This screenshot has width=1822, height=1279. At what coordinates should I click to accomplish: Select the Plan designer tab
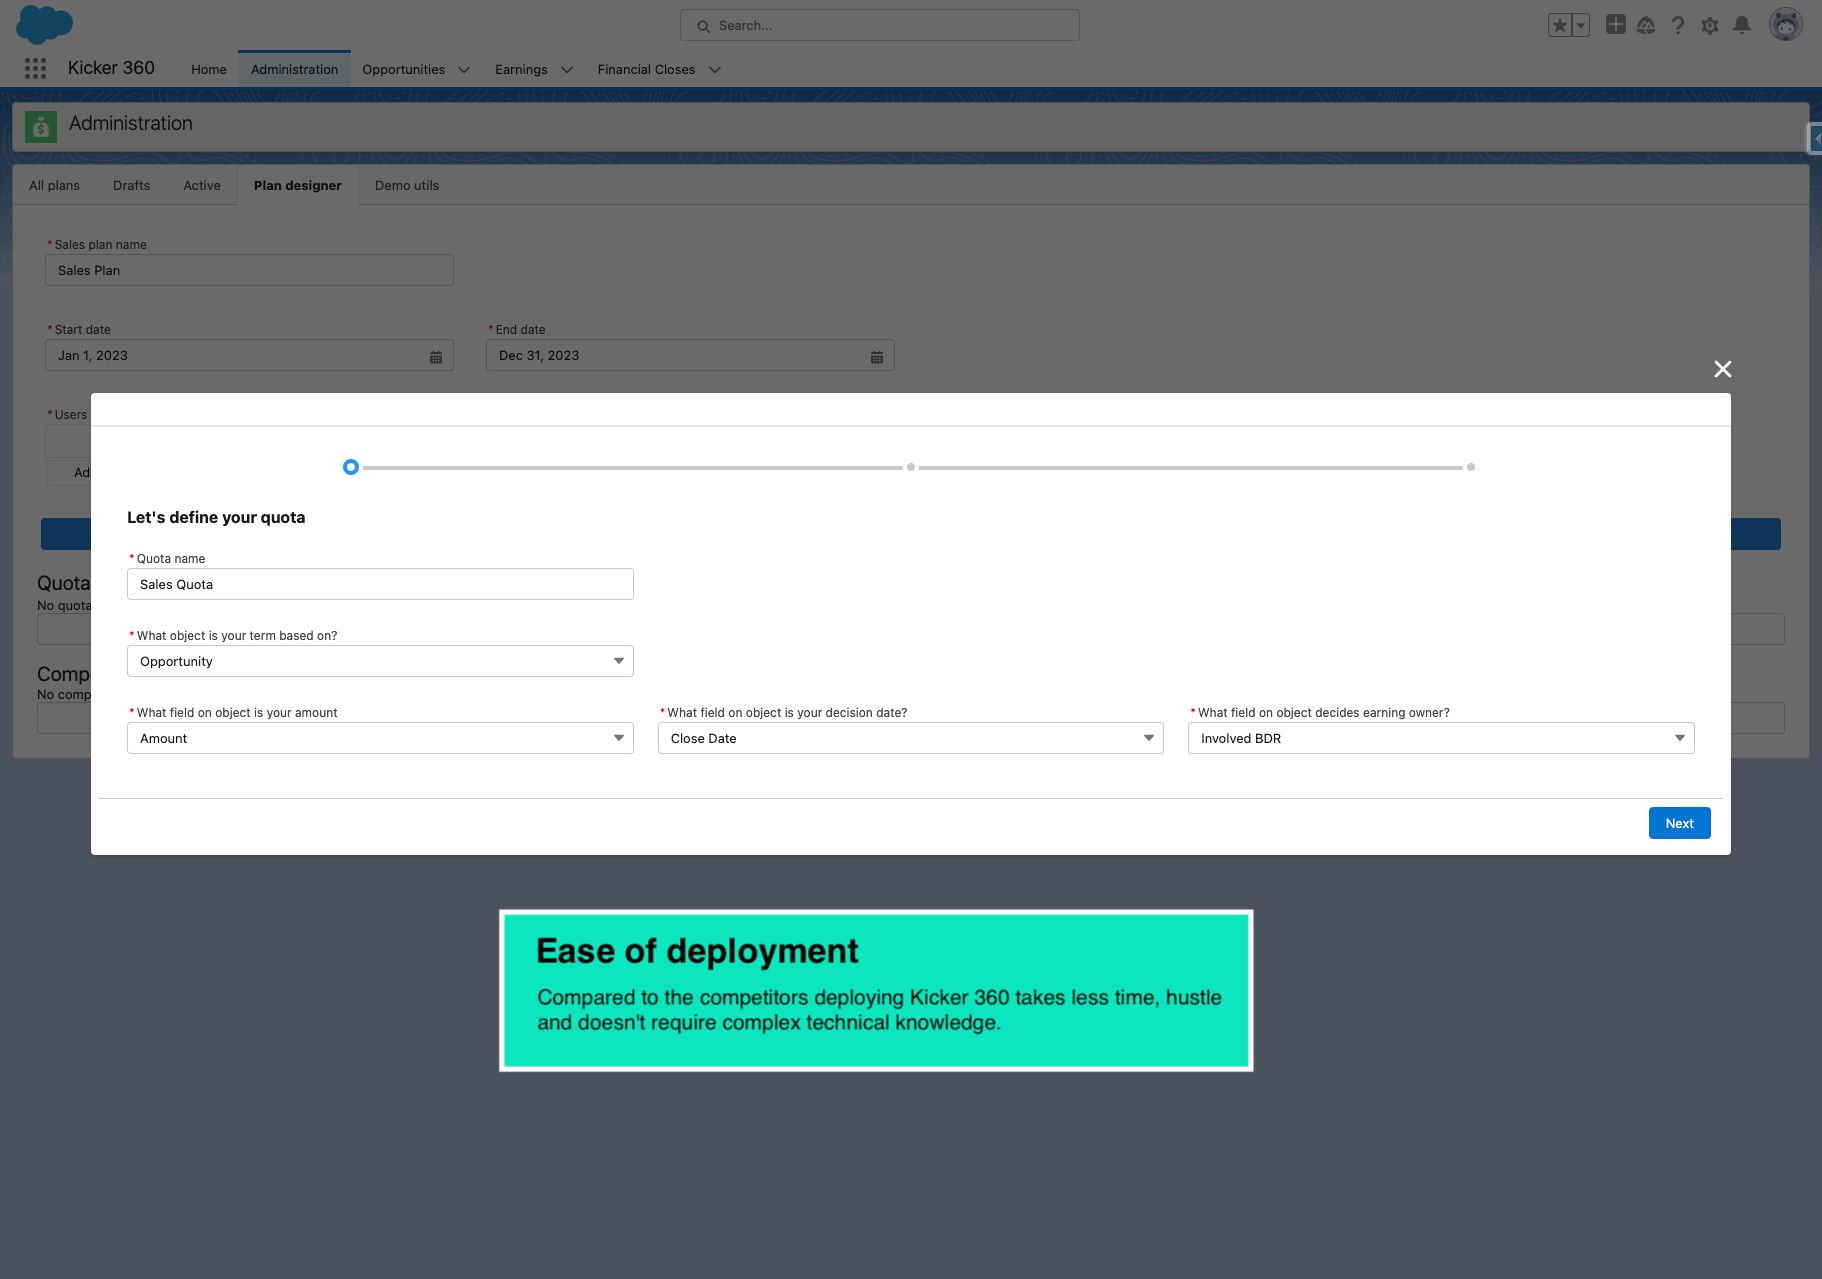[298, 185]
